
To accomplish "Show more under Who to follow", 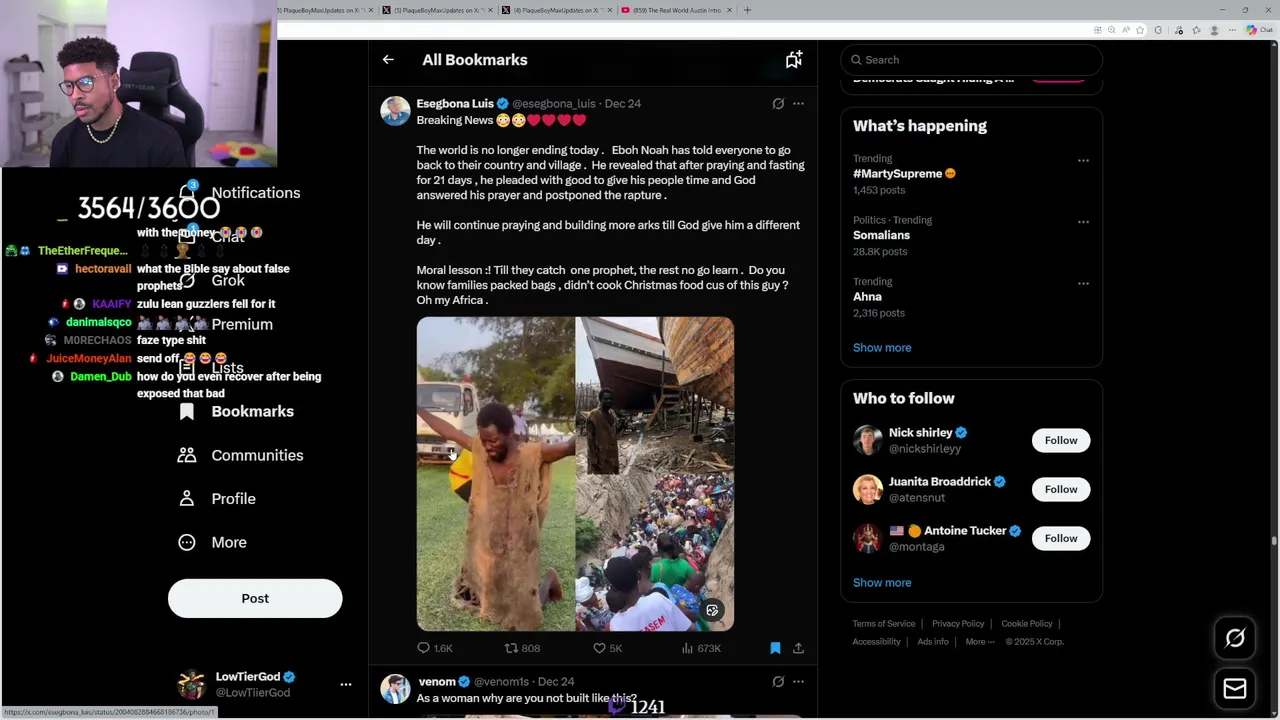I will coord(882,582).
